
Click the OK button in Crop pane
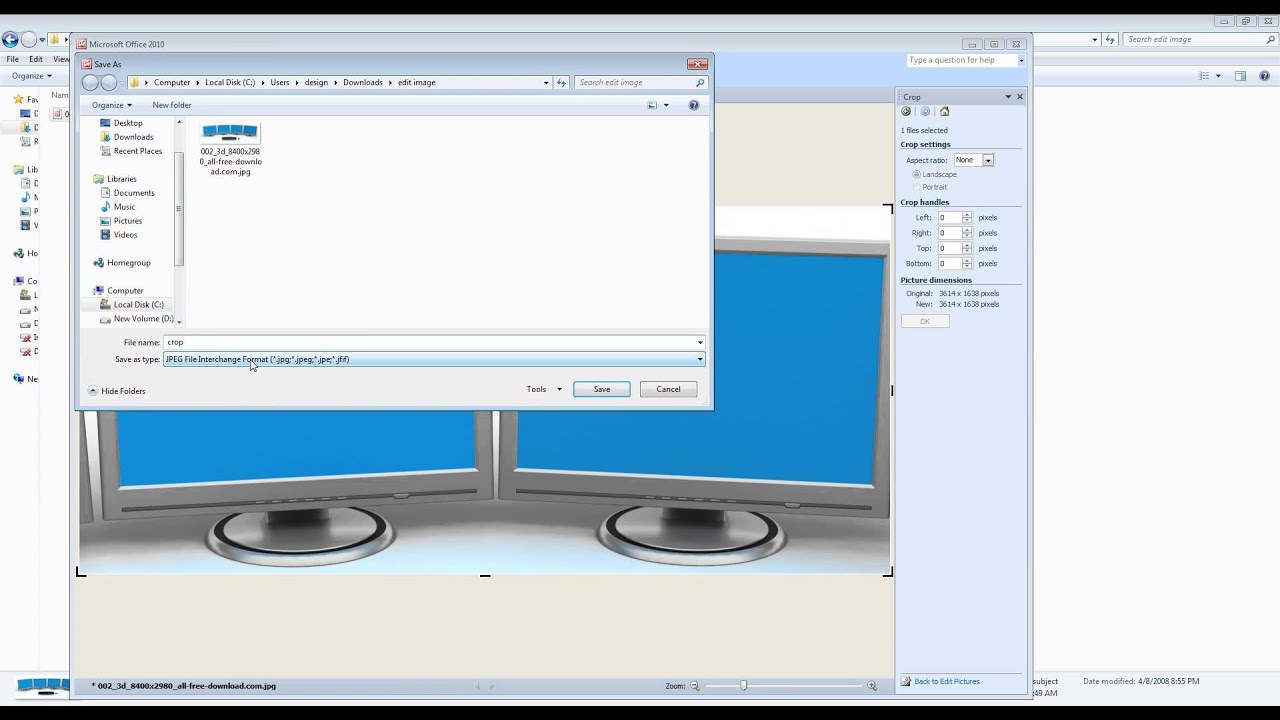click(925, 321)
